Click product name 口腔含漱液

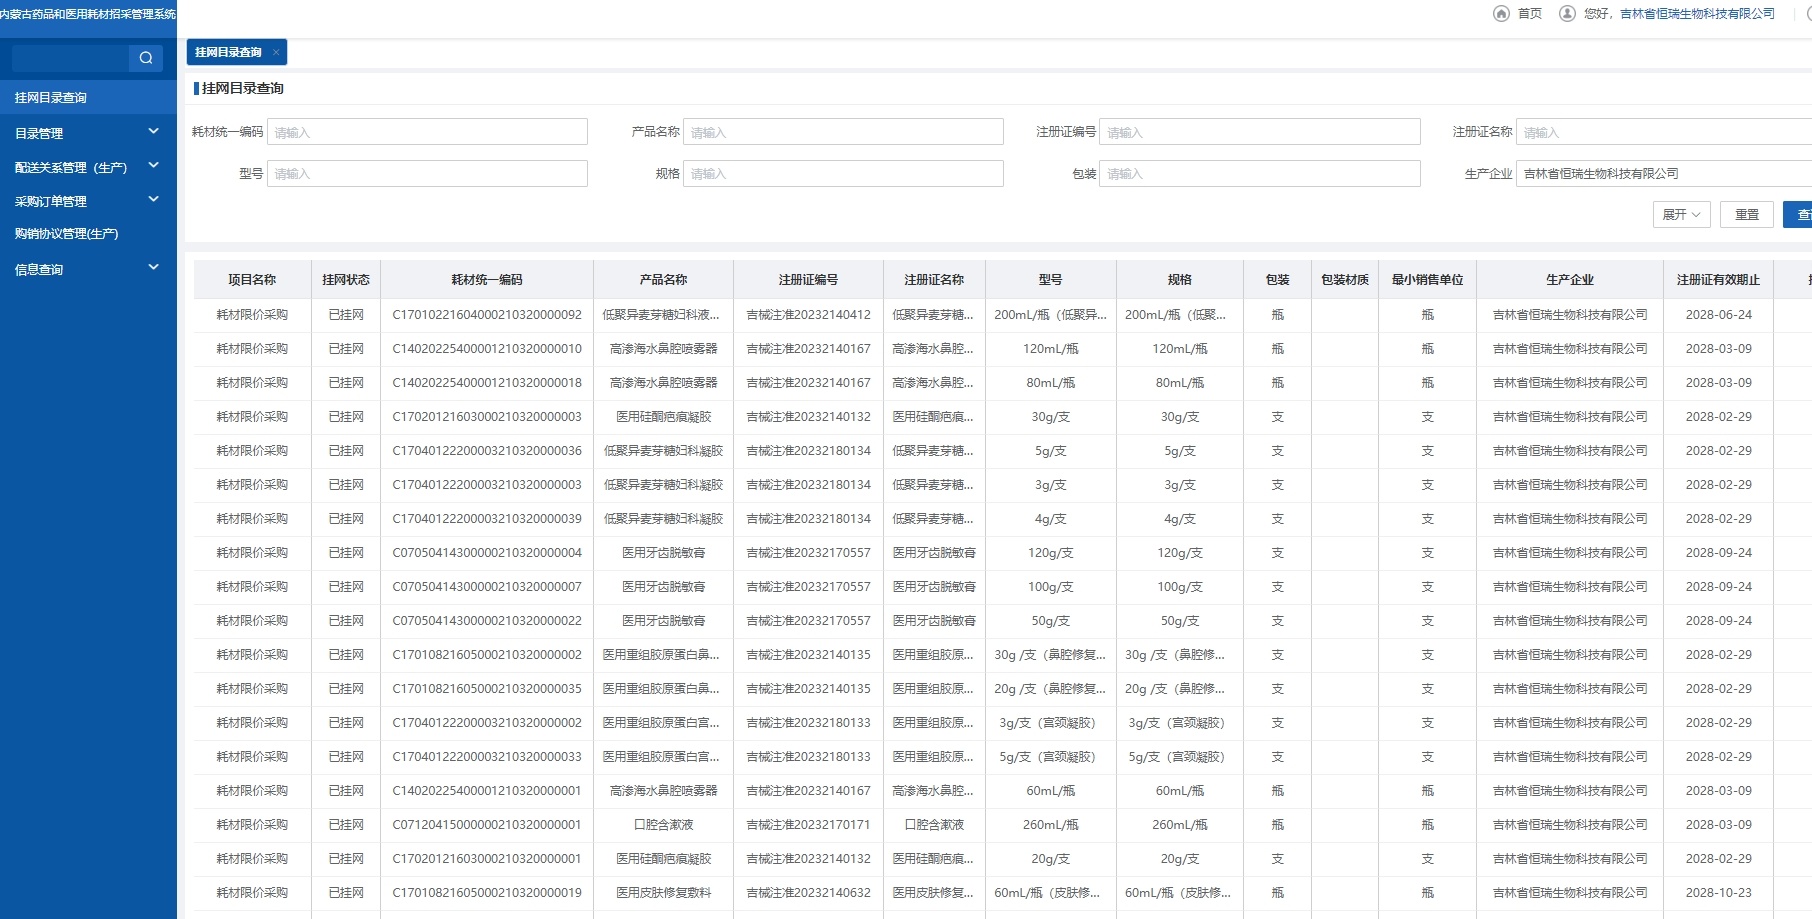click(x=664, y=824)
